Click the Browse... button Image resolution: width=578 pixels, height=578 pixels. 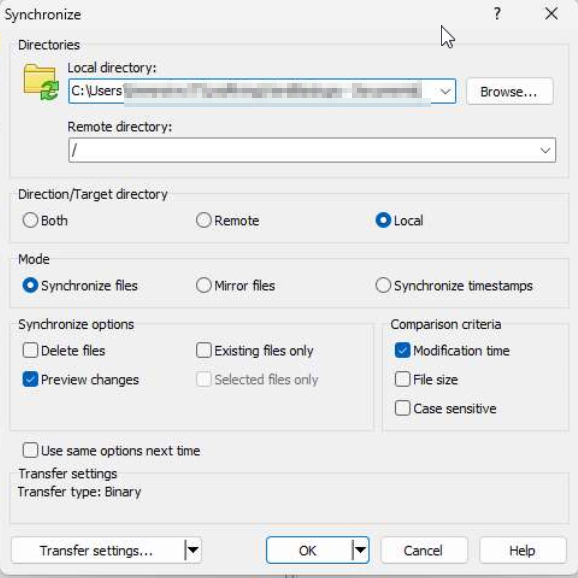point(509,91)
